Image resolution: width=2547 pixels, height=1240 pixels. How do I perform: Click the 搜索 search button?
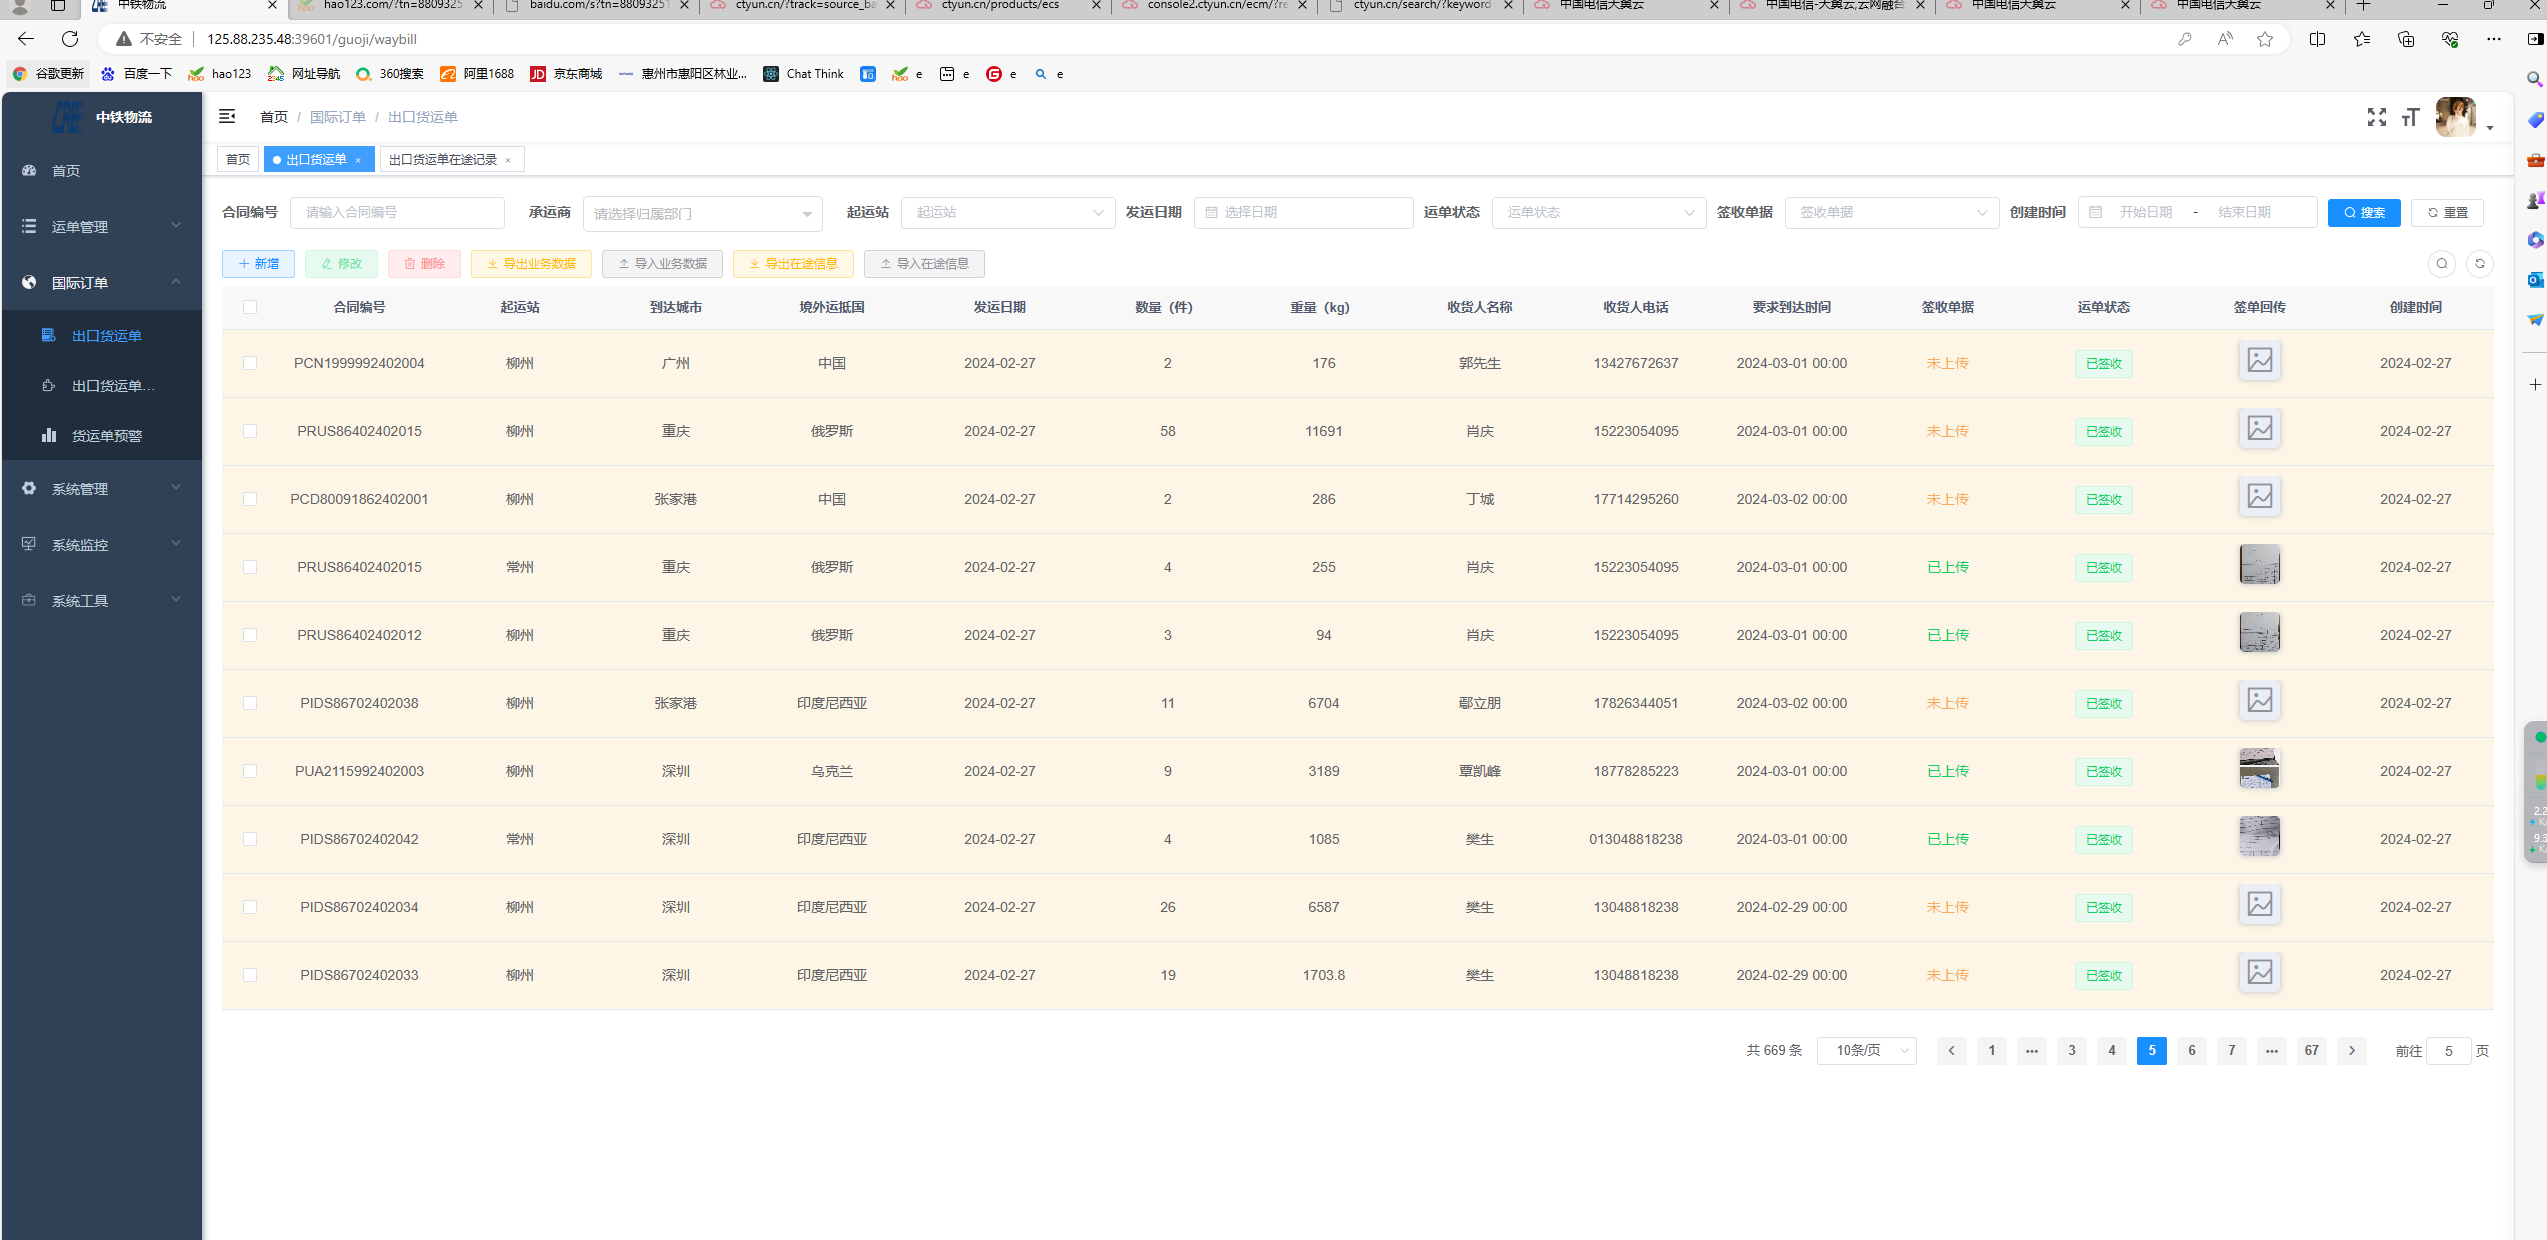(x=2363, y=213)
